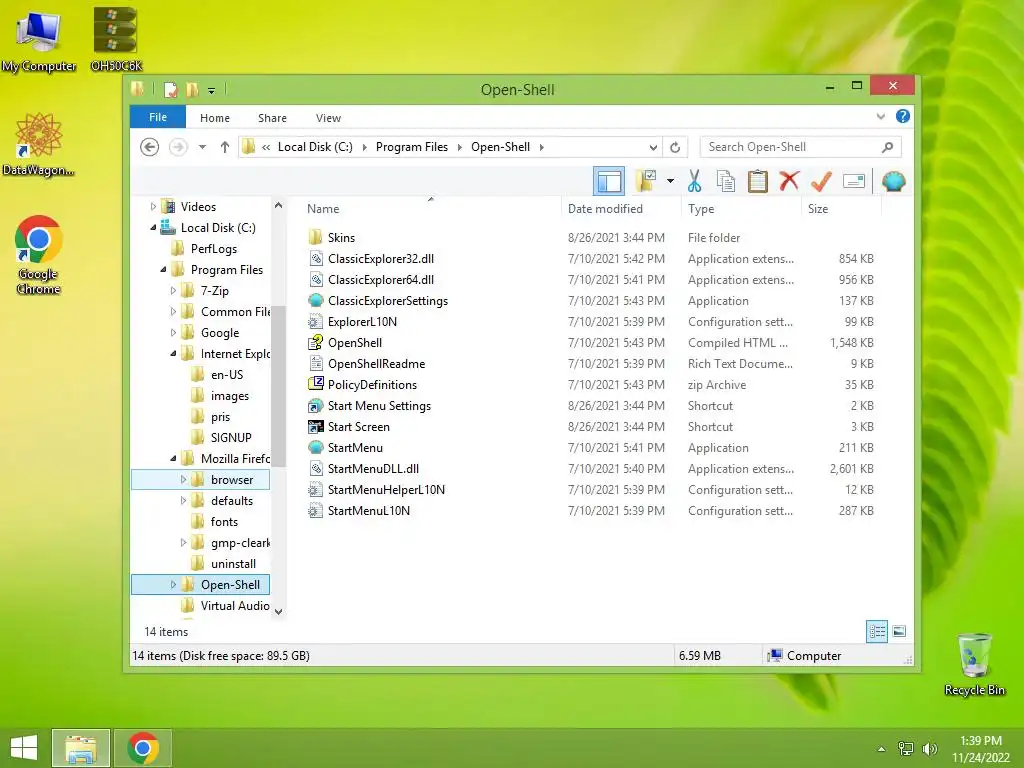Go forward with the Forward arrow
This screenshot has height=768, width=1024.
pyautogui.click(x=178, y=147)
